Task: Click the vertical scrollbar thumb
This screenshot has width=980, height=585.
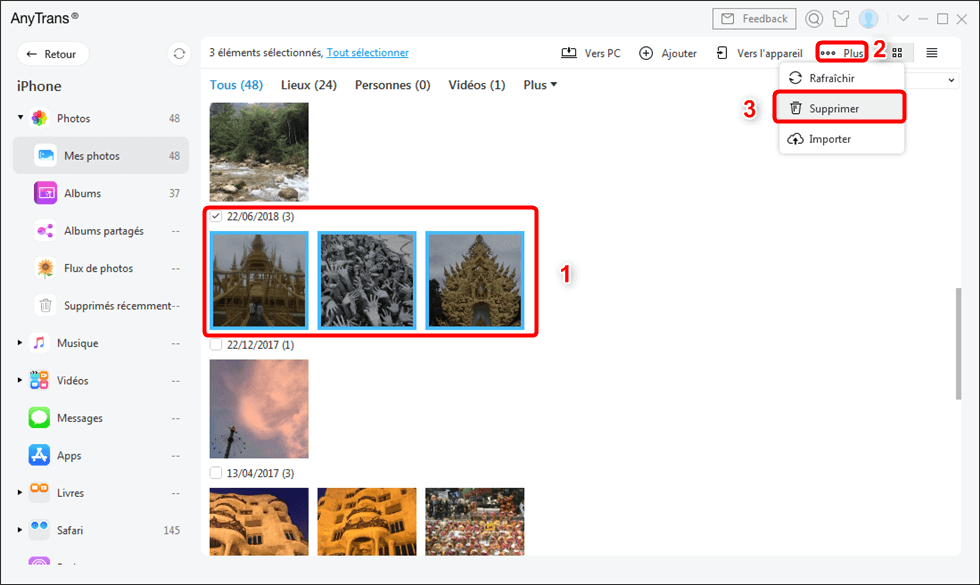Action: (958, 343)
